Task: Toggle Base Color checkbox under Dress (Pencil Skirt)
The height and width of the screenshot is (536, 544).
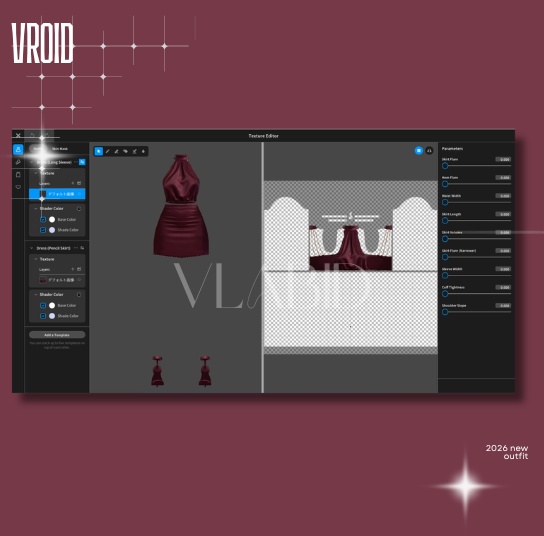Action: 43,306
